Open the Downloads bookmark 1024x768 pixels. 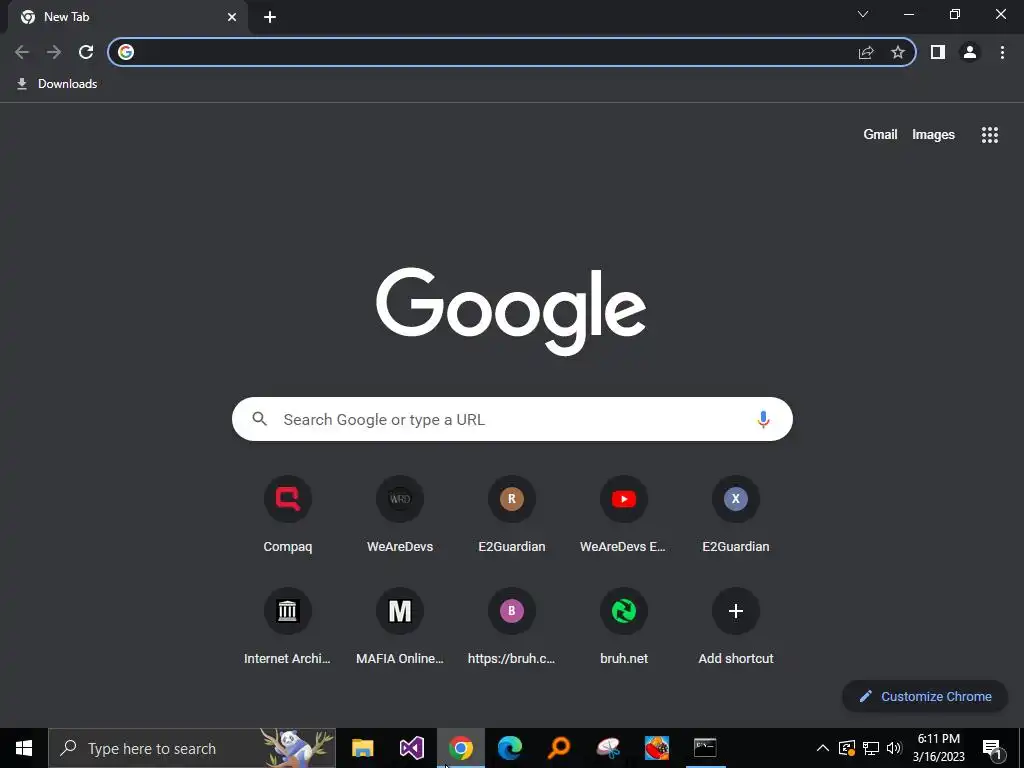point(57,84)
